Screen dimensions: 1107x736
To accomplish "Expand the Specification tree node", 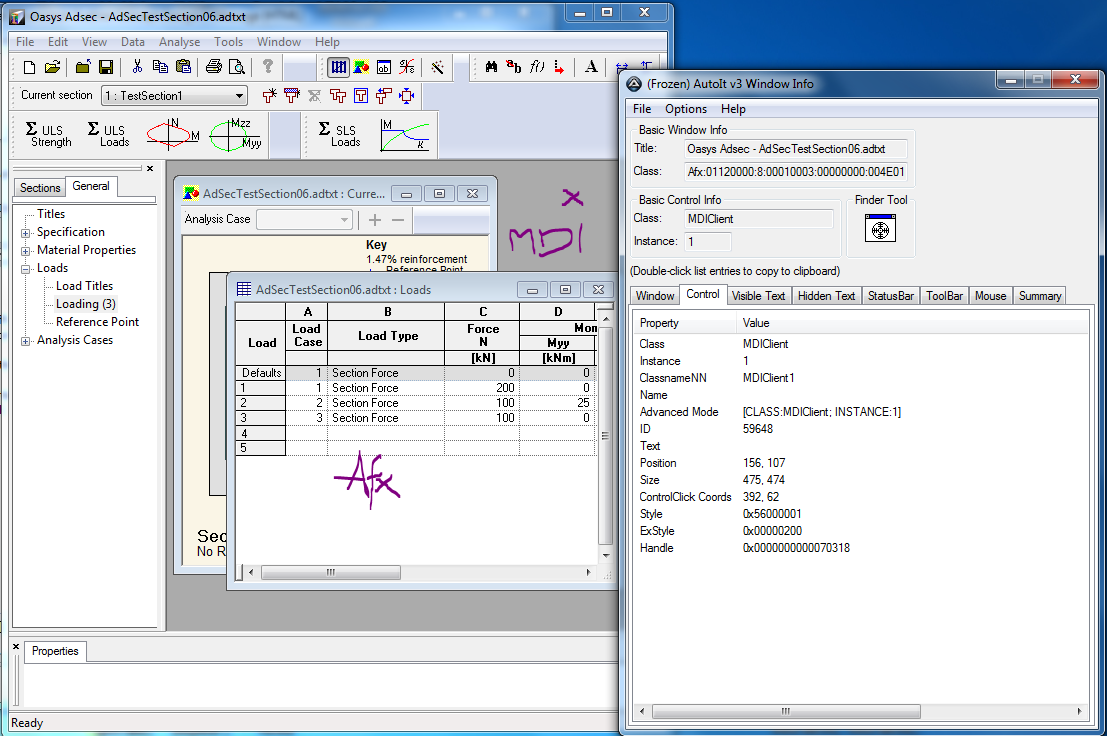I will (x=25, y=233).
